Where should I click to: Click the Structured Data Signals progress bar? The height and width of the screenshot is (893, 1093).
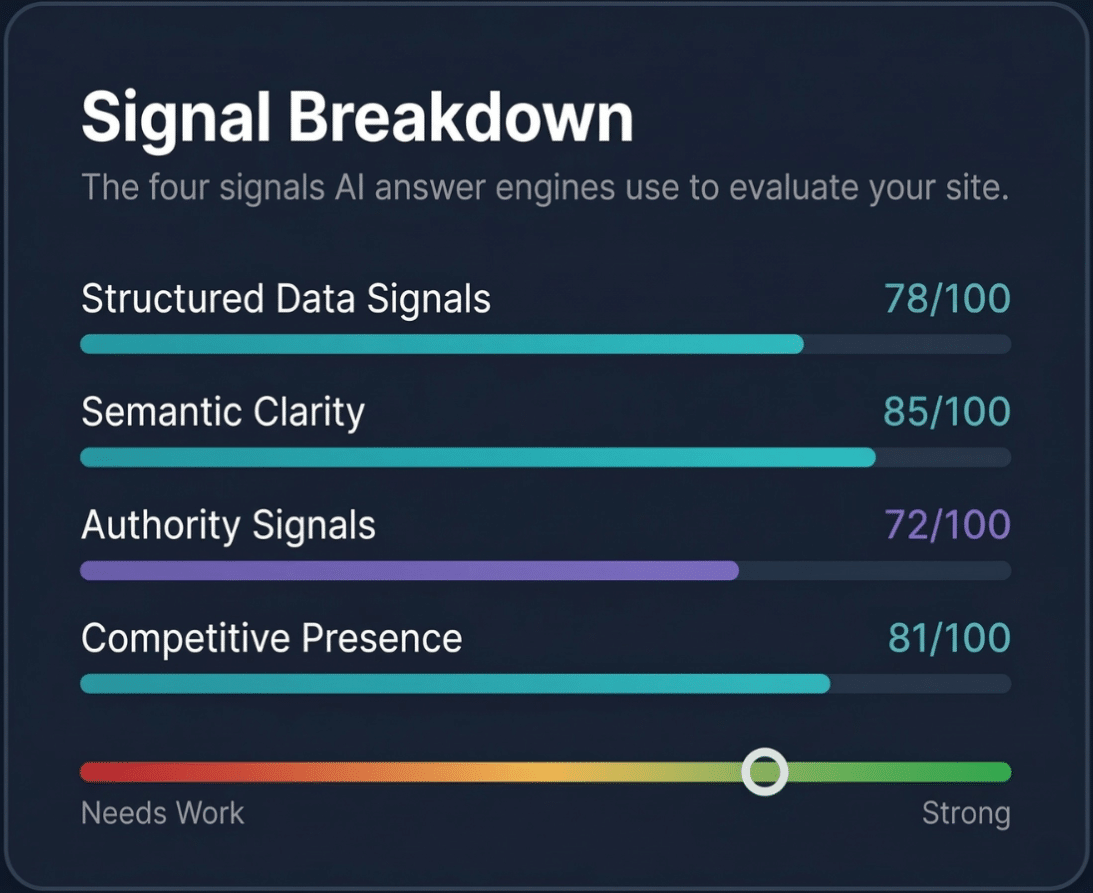click(440, 345)
